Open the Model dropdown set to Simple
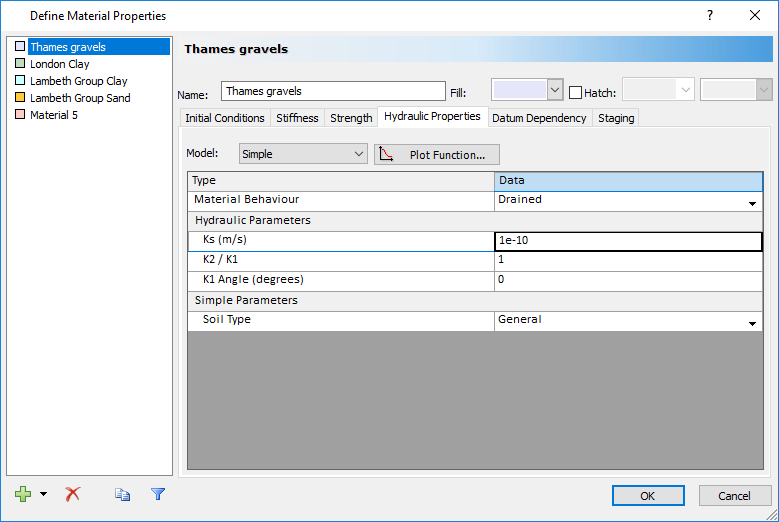779x522 pixels. click(303, 154)
